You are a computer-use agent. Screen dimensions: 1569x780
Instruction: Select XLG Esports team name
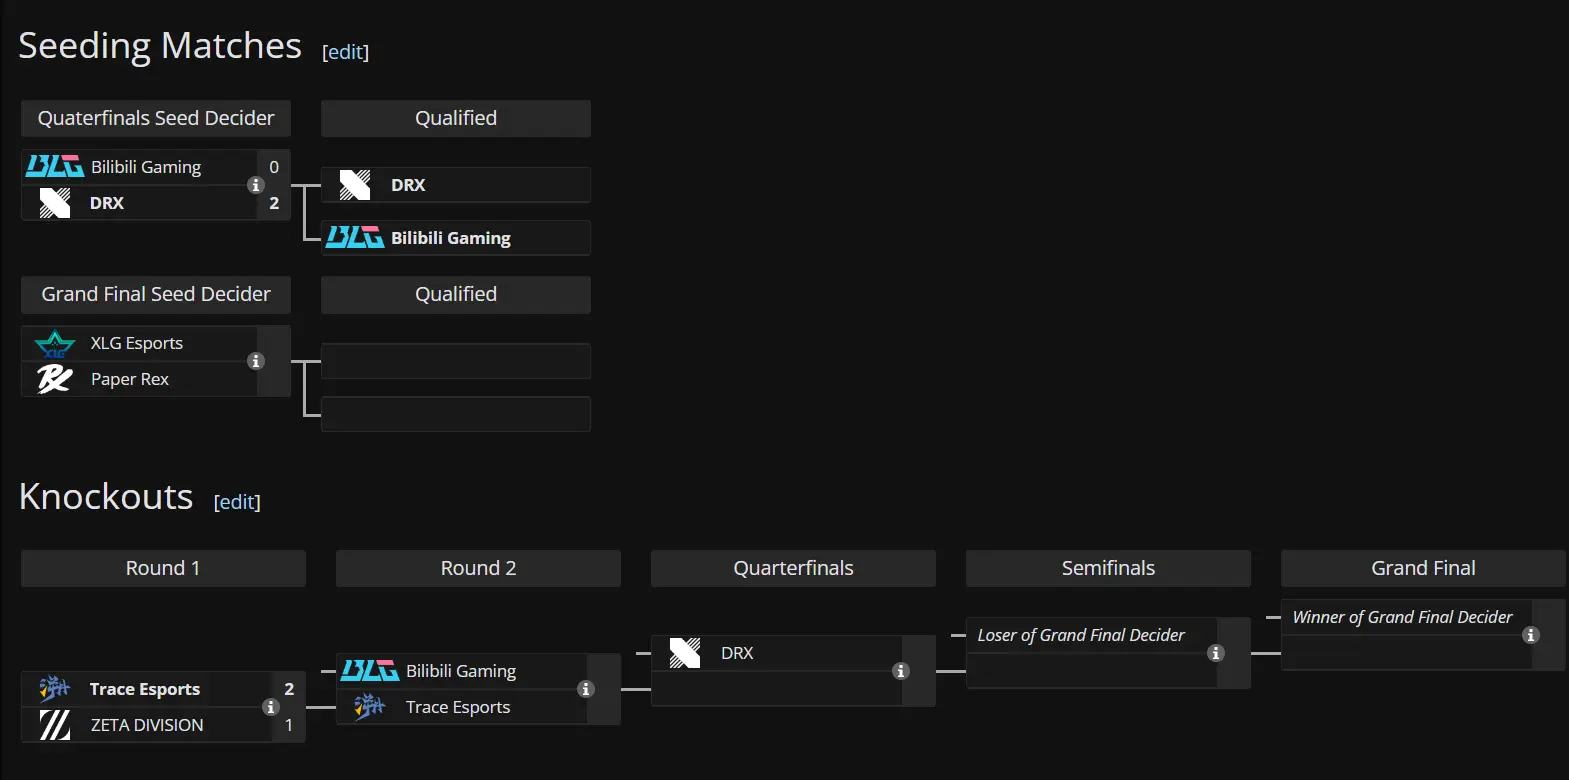(x=137, y=343)
